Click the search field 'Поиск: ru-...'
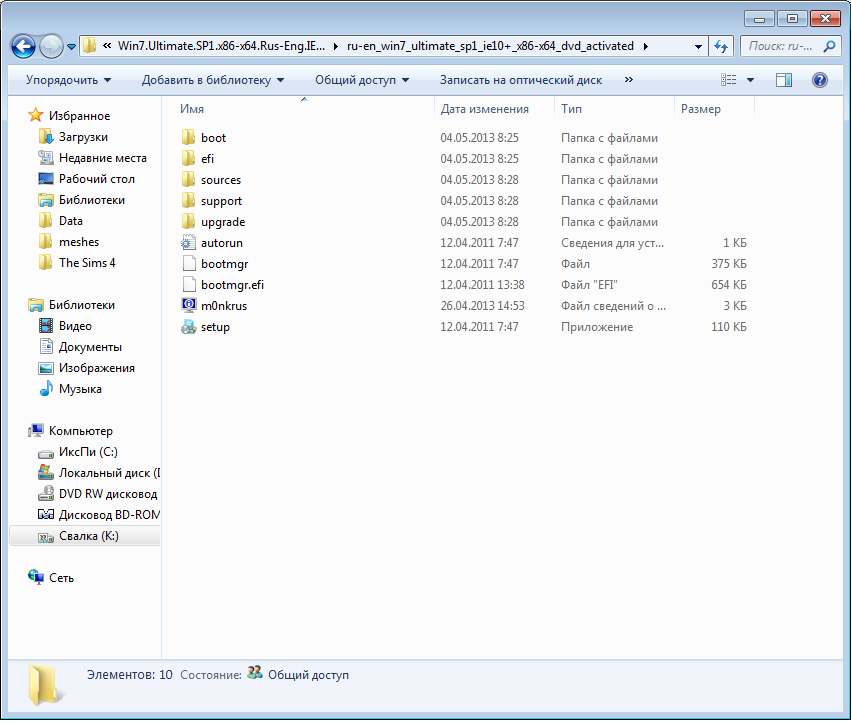 pyautogui.click(x=781, y=46)
